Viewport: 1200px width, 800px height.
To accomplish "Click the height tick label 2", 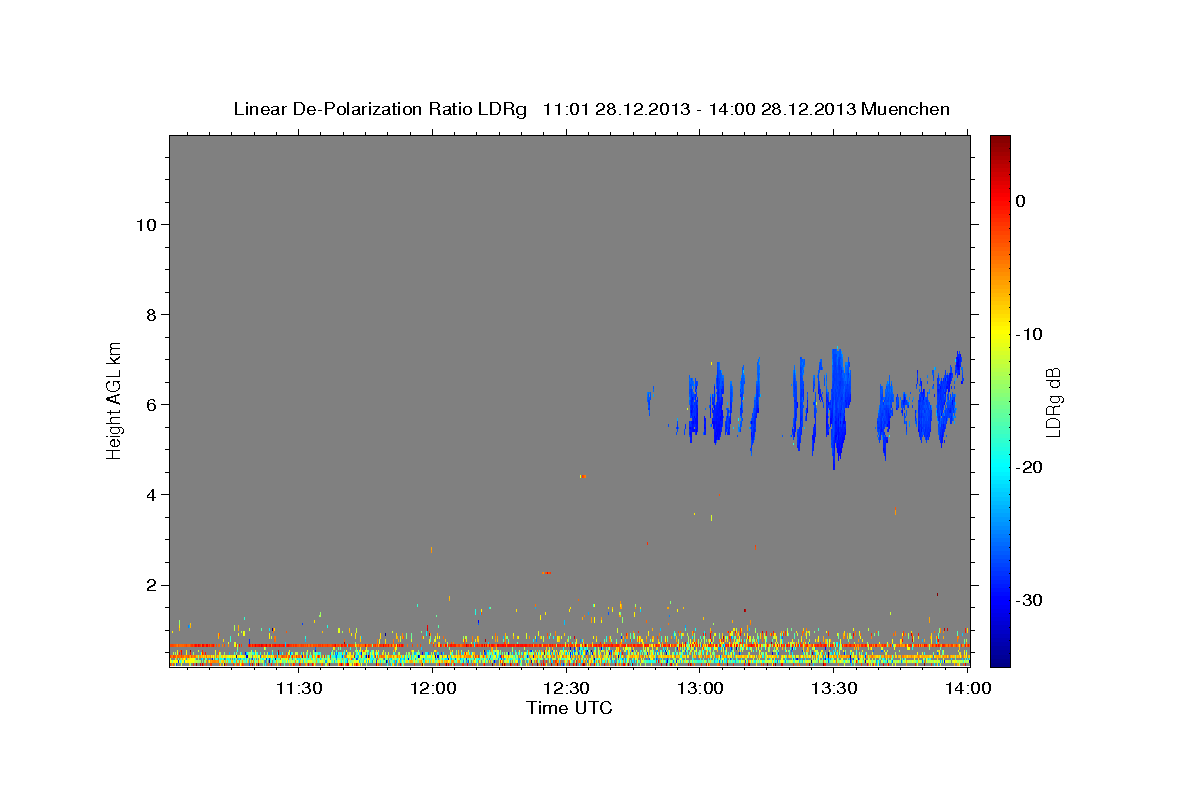I will [x=152, y=584].
